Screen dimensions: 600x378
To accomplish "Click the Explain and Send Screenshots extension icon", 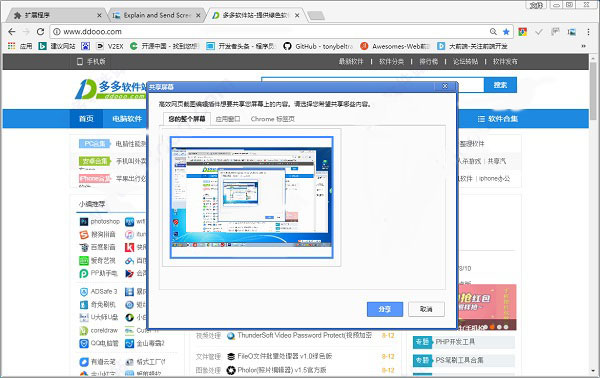I will (572, 32).
